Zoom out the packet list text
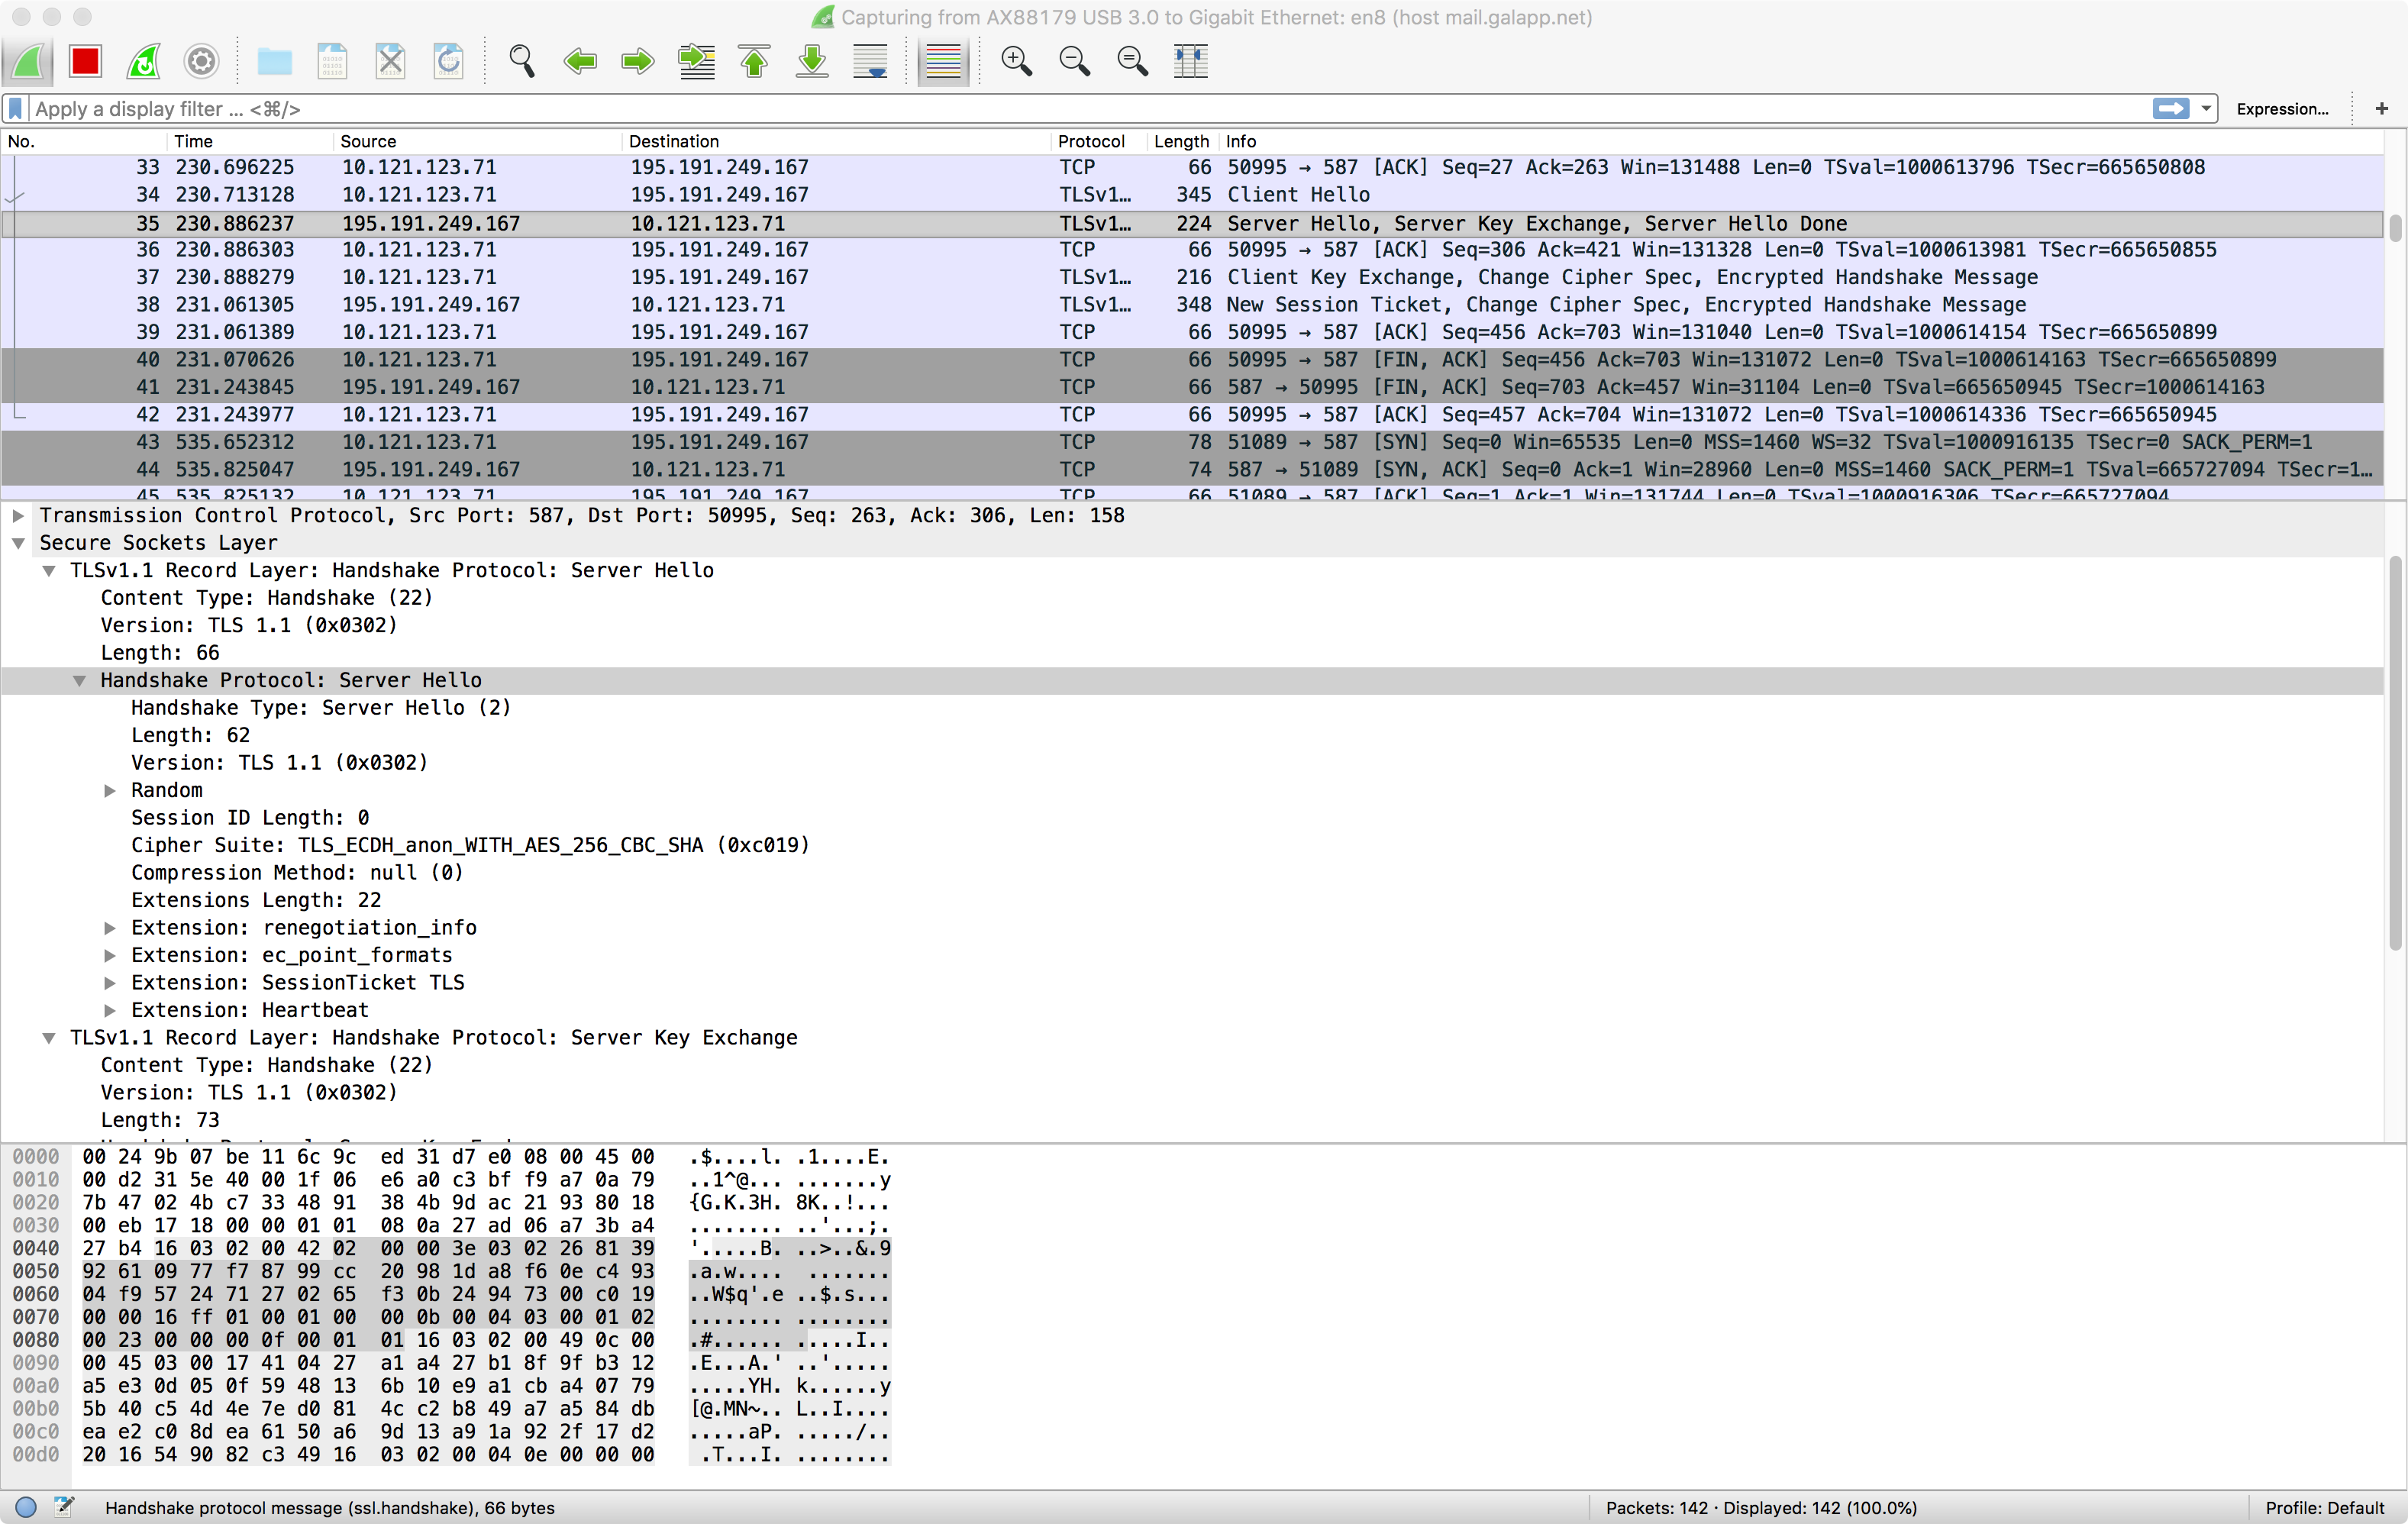 coord(1074,61)
